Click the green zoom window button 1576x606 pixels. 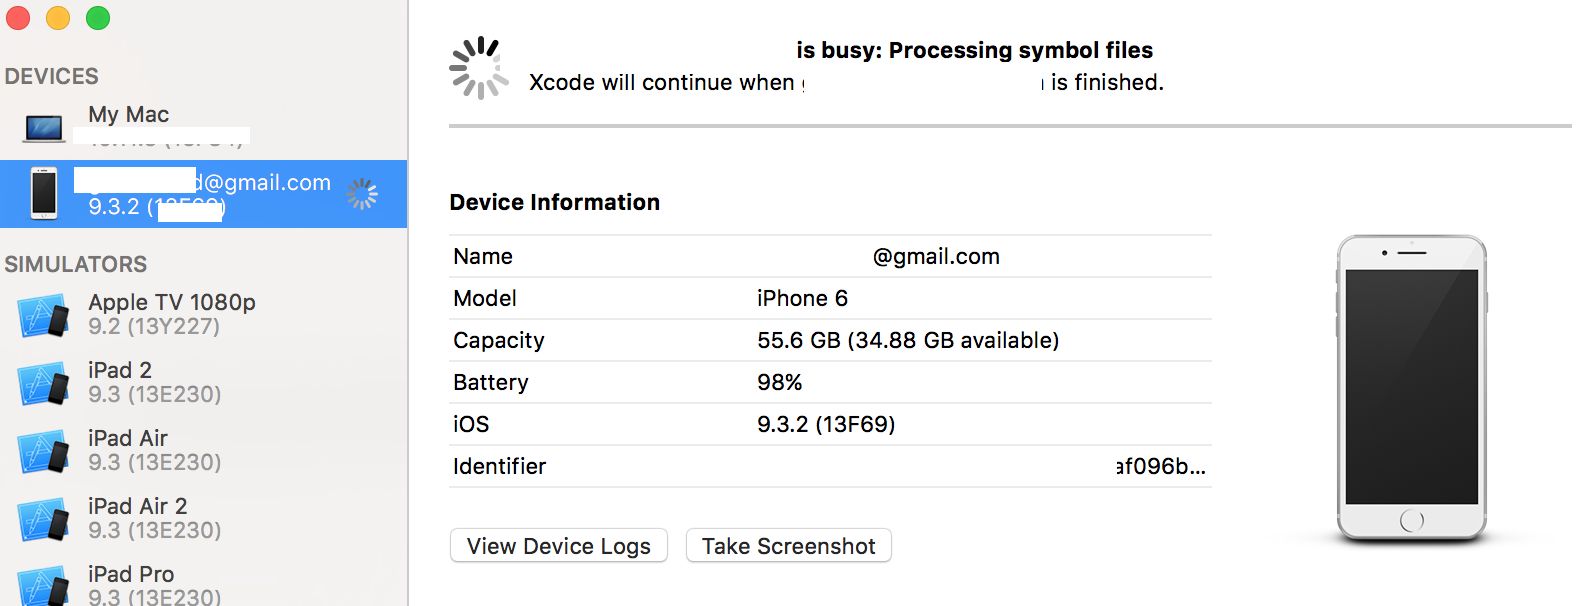[x=98, y=18]
